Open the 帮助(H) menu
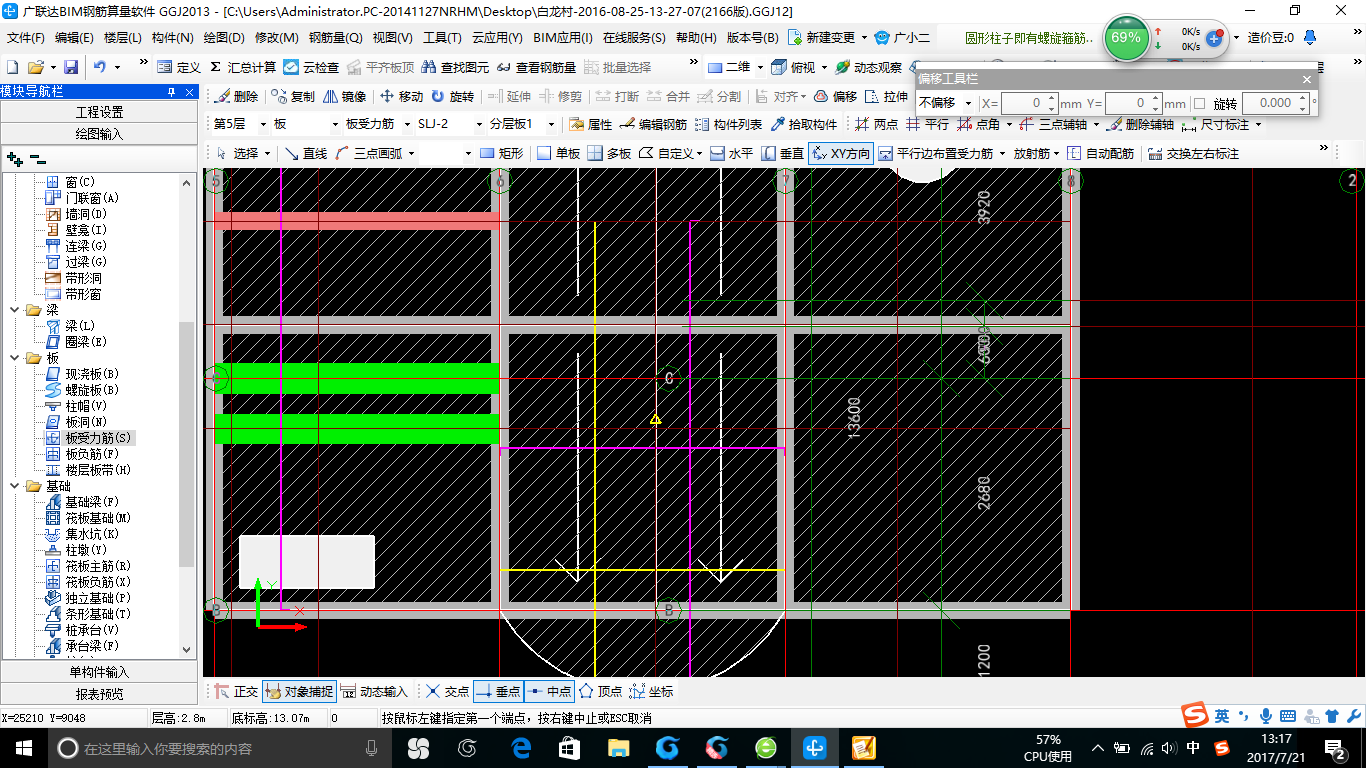1366x768 pixels. tap(696, 38)
